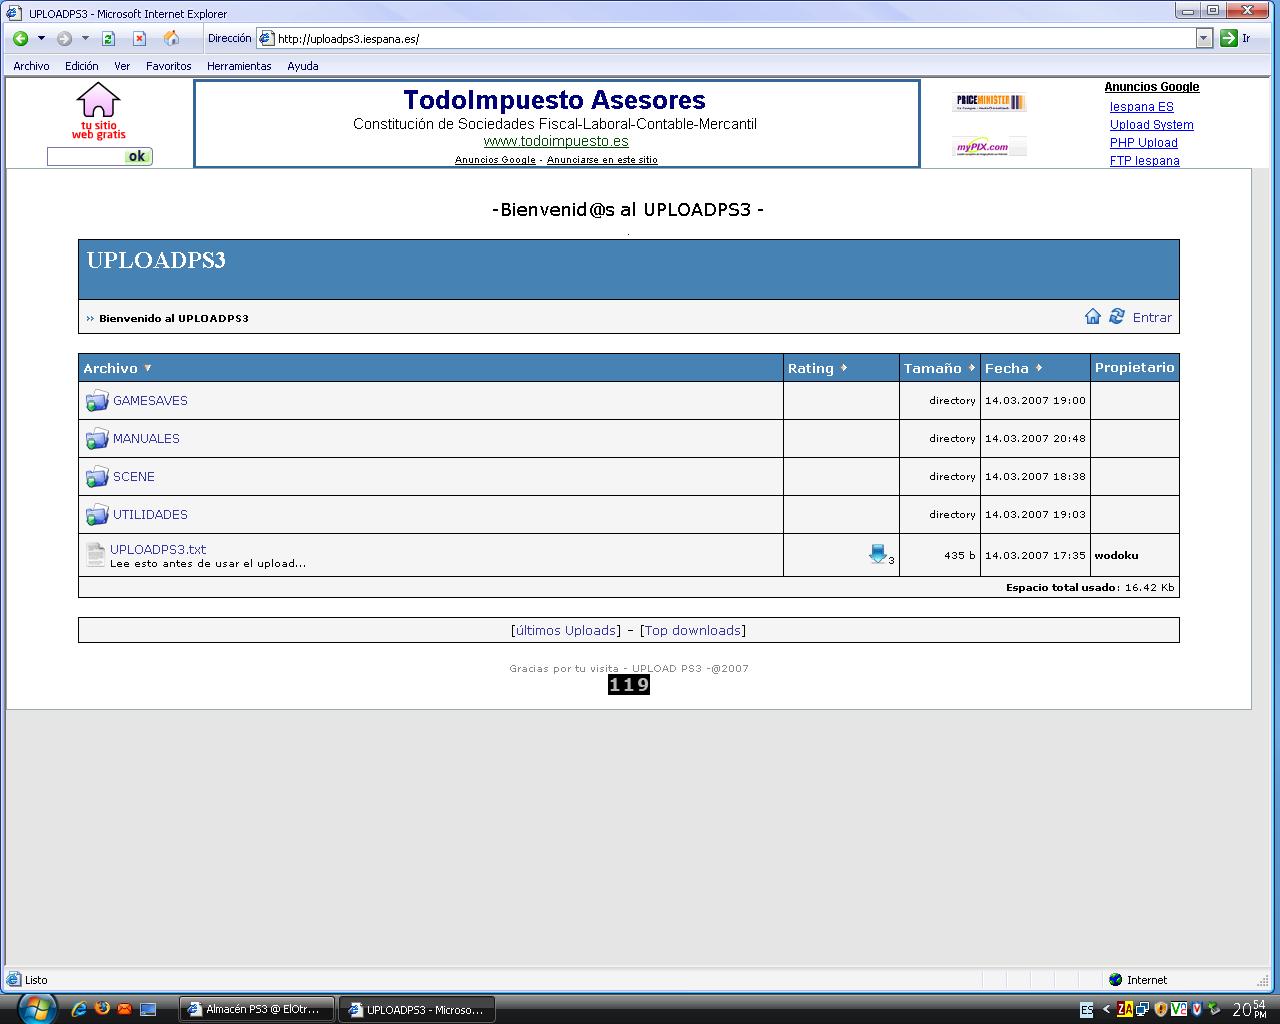Click the Show Desktop Quick Launch icon

coord(148,1010)
